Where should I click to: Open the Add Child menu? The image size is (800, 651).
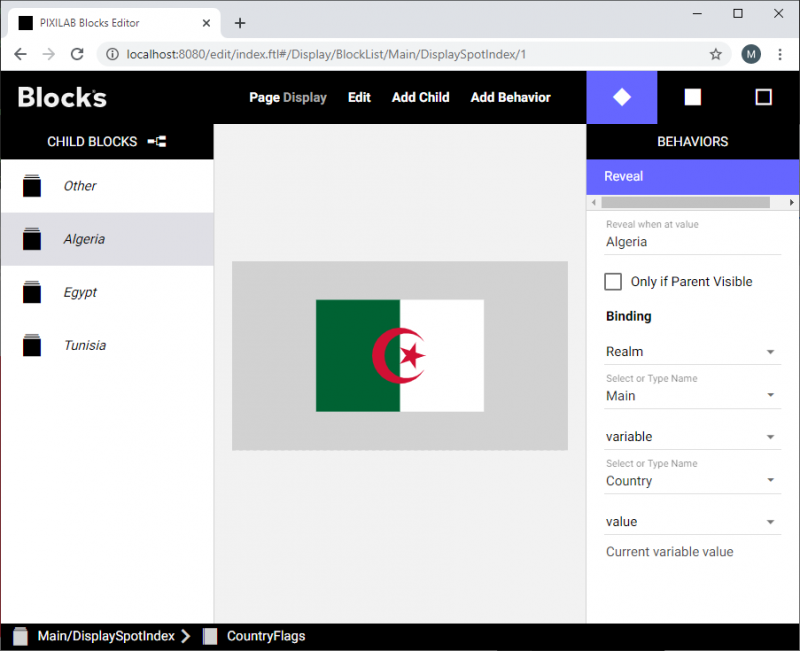(420, 97)
